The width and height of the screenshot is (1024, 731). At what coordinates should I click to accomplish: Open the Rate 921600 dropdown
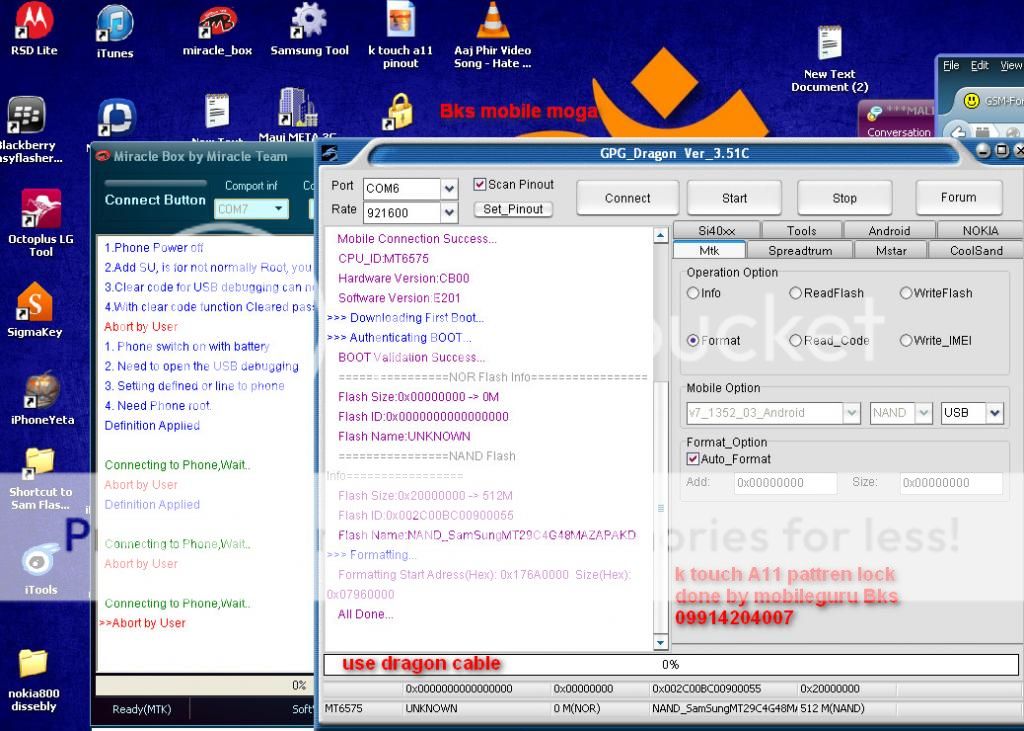(x=449, y=212)
